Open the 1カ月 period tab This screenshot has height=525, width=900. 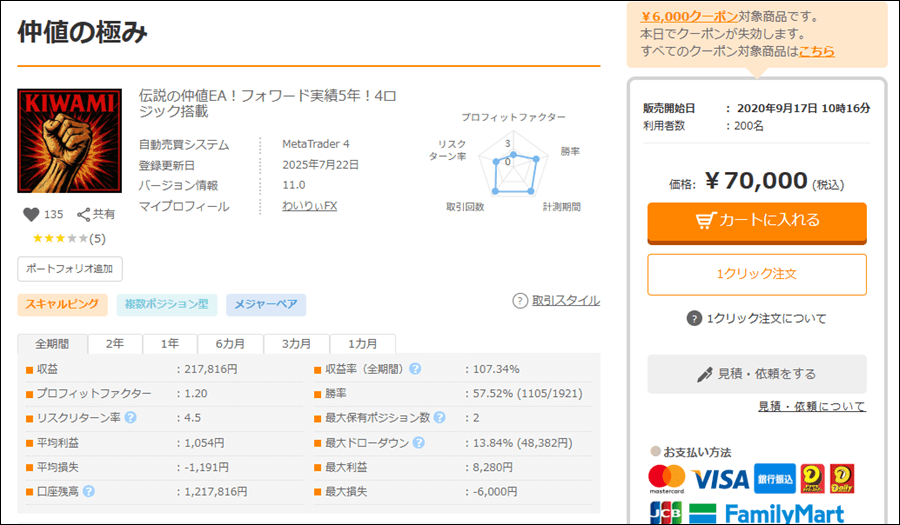[362, 343]
